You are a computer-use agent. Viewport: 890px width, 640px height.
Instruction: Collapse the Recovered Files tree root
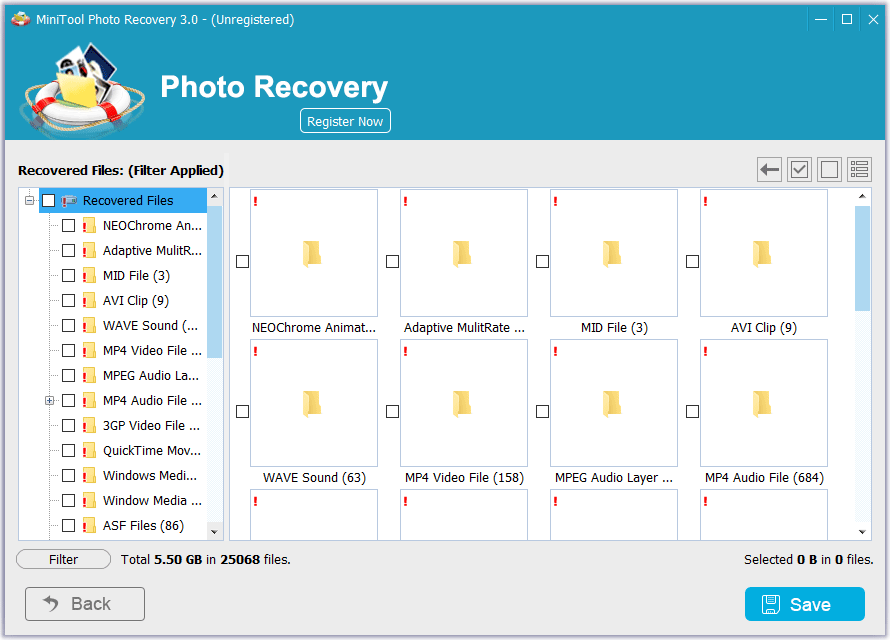(30, 201)
